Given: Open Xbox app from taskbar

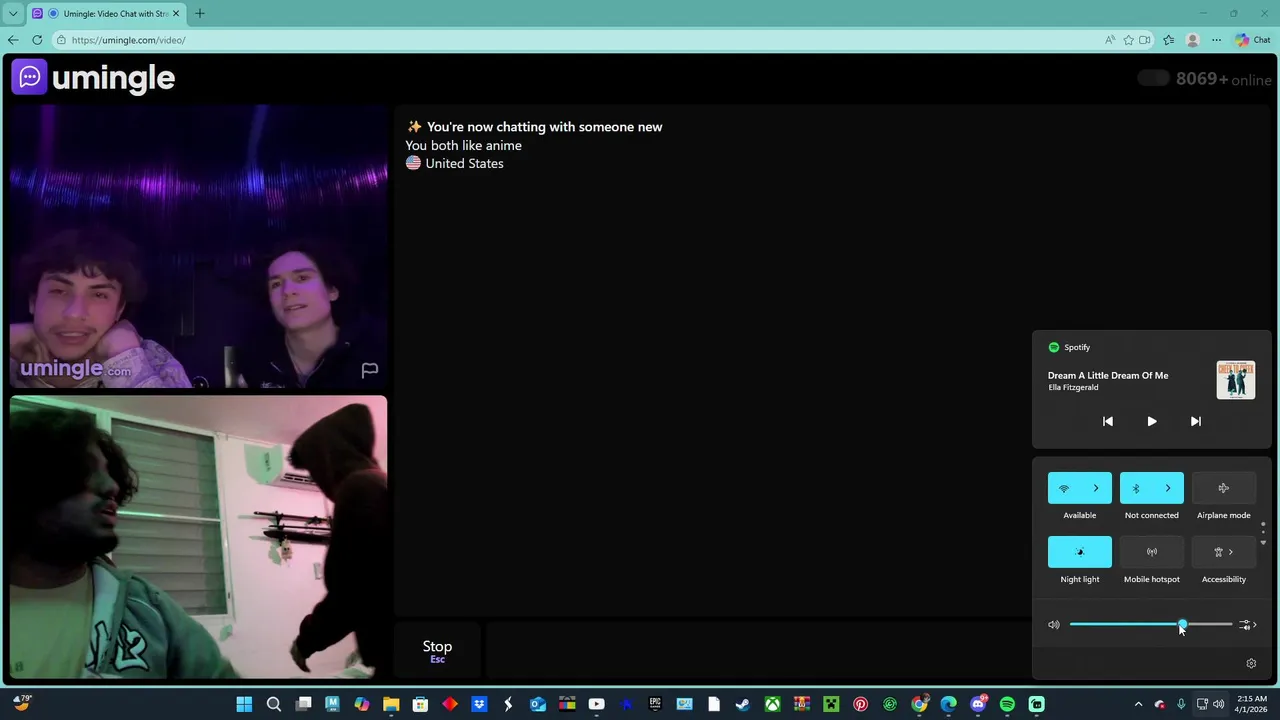Looking at the screenshot, I should pos(772,704).
